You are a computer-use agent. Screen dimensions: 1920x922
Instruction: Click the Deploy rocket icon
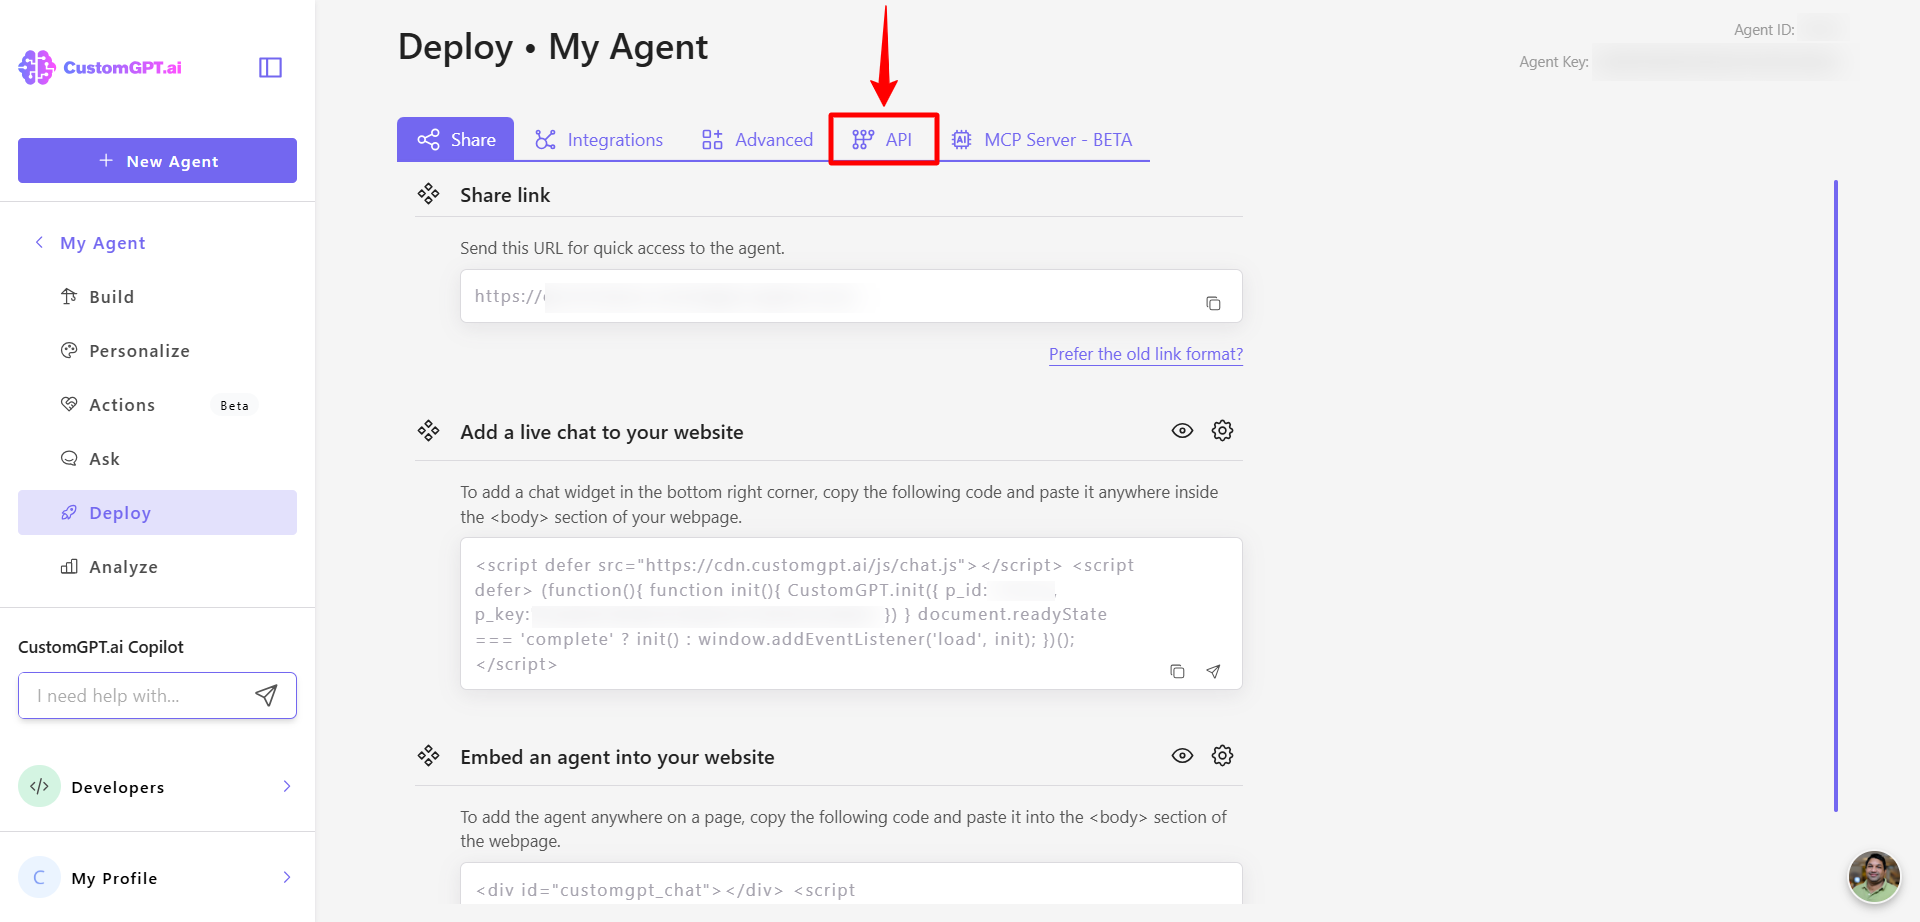[x=69, y=512]
